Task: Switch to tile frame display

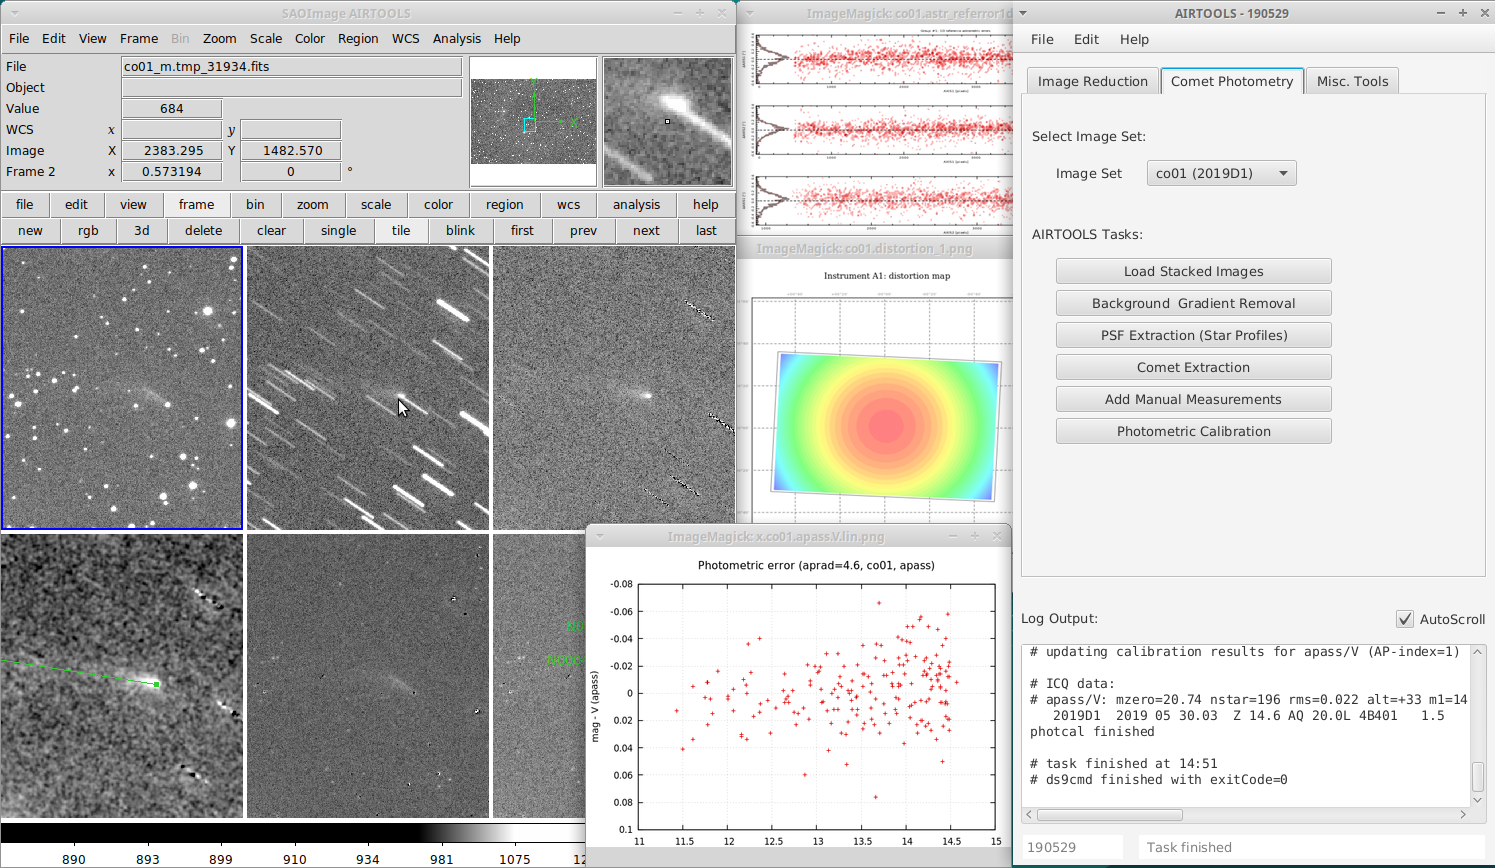Action: 401,230
